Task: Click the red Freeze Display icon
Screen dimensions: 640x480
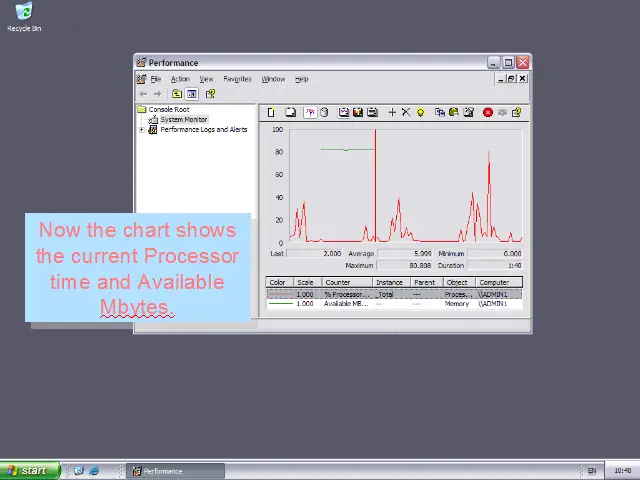Action: [488, 112]
